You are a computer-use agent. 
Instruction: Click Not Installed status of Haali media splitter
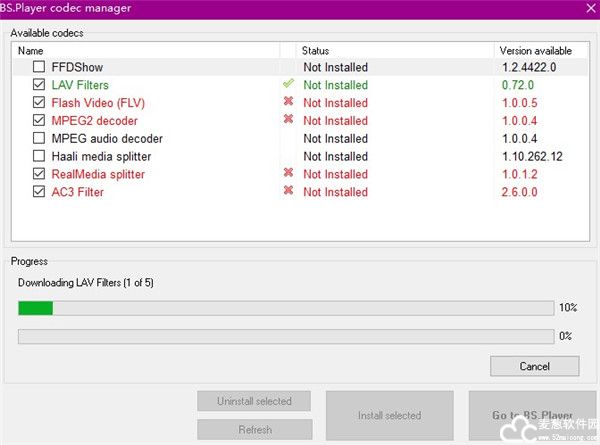pos(336,156)
